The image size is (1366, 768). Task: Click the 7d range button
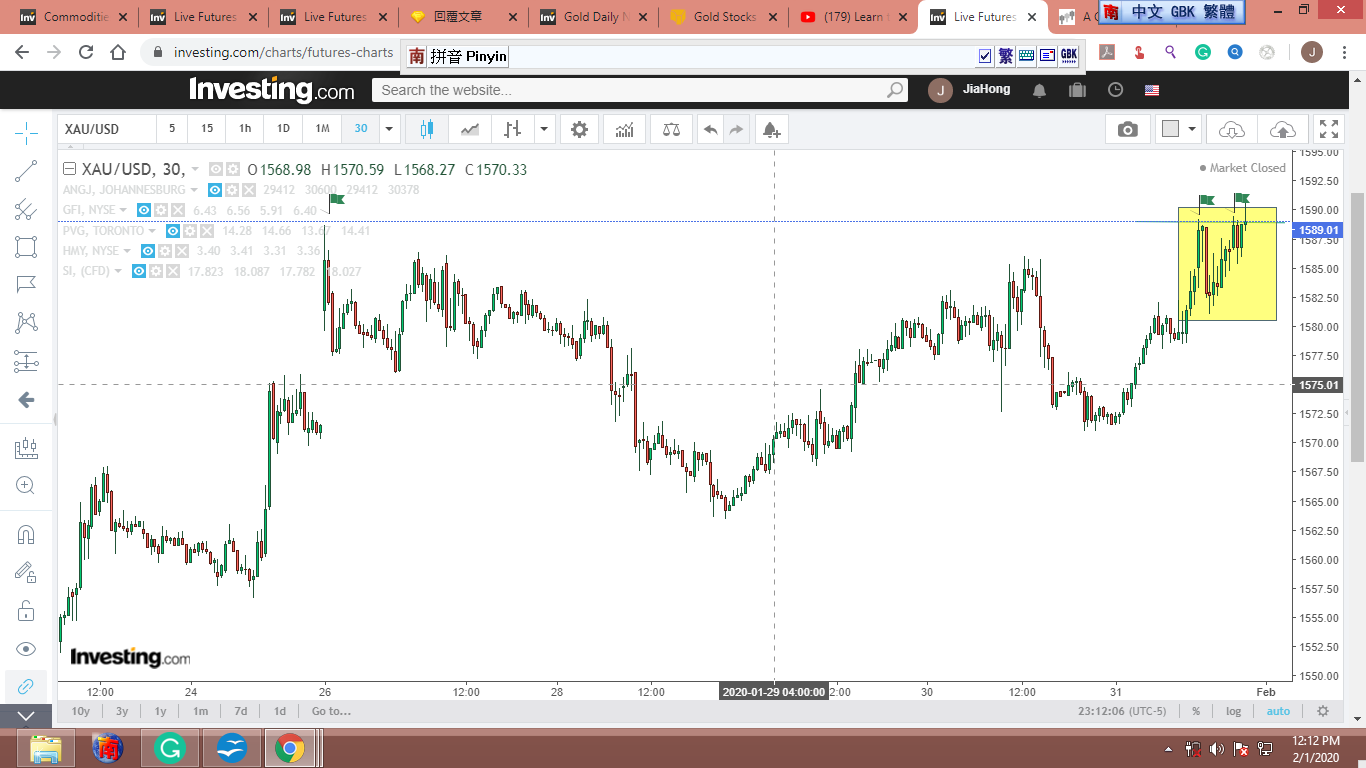(x=240, y=711)
